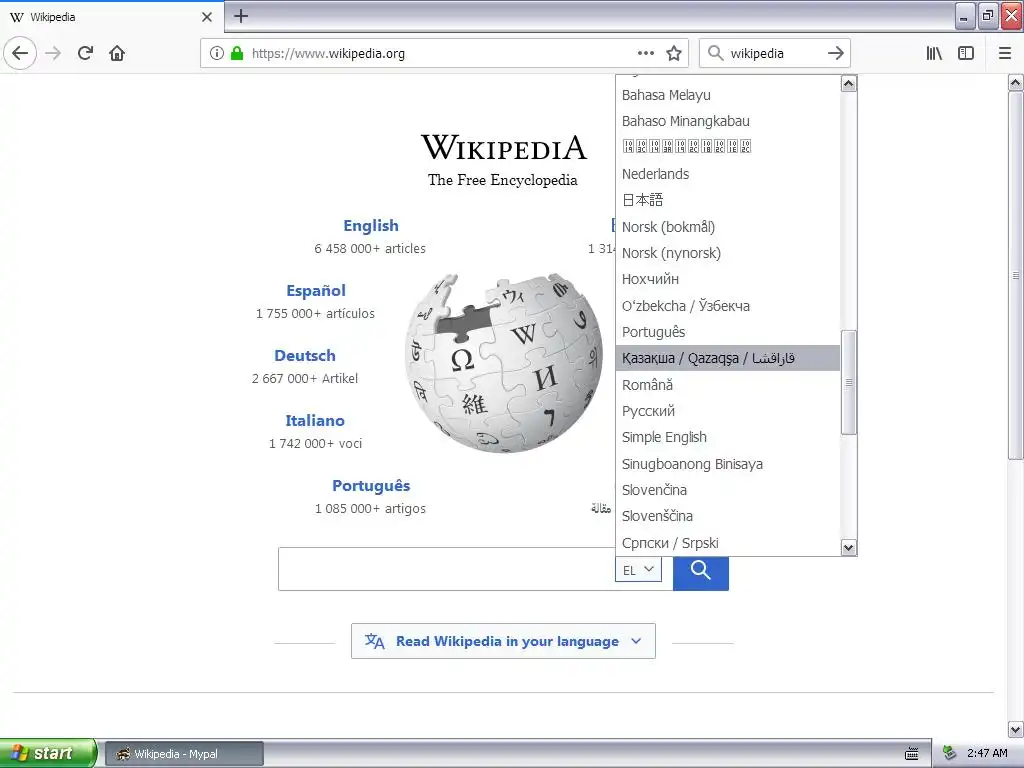1024x768 pixels.
Task: Open the Windows start button
Action: 48,753
